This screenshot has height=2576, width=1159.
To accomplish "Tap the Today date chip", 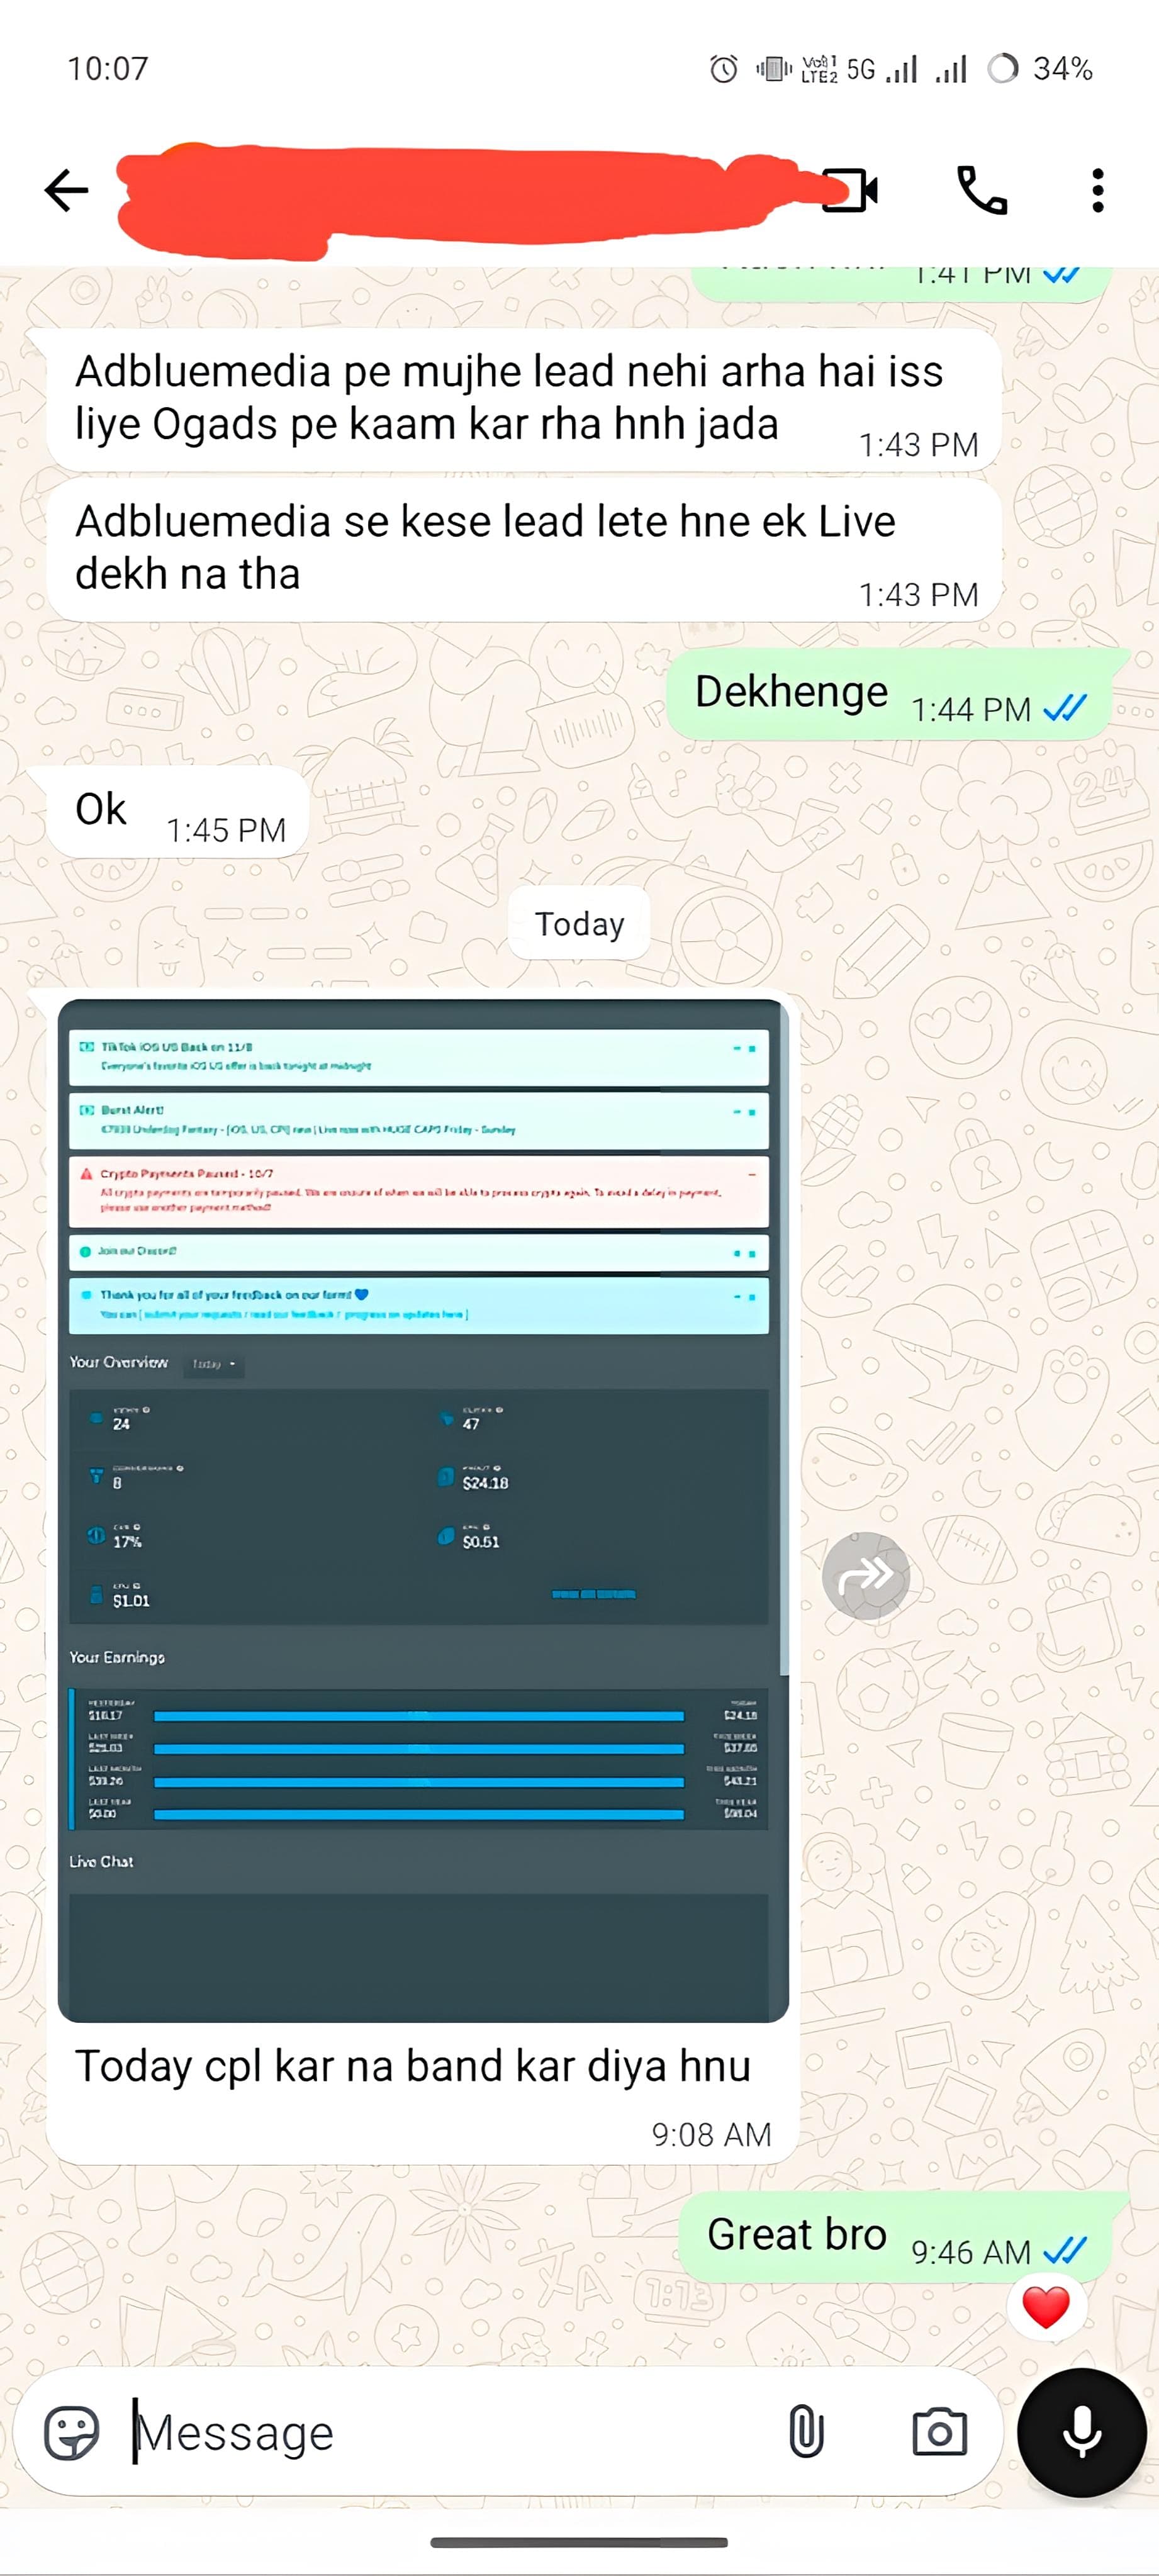I will [579, 923].
